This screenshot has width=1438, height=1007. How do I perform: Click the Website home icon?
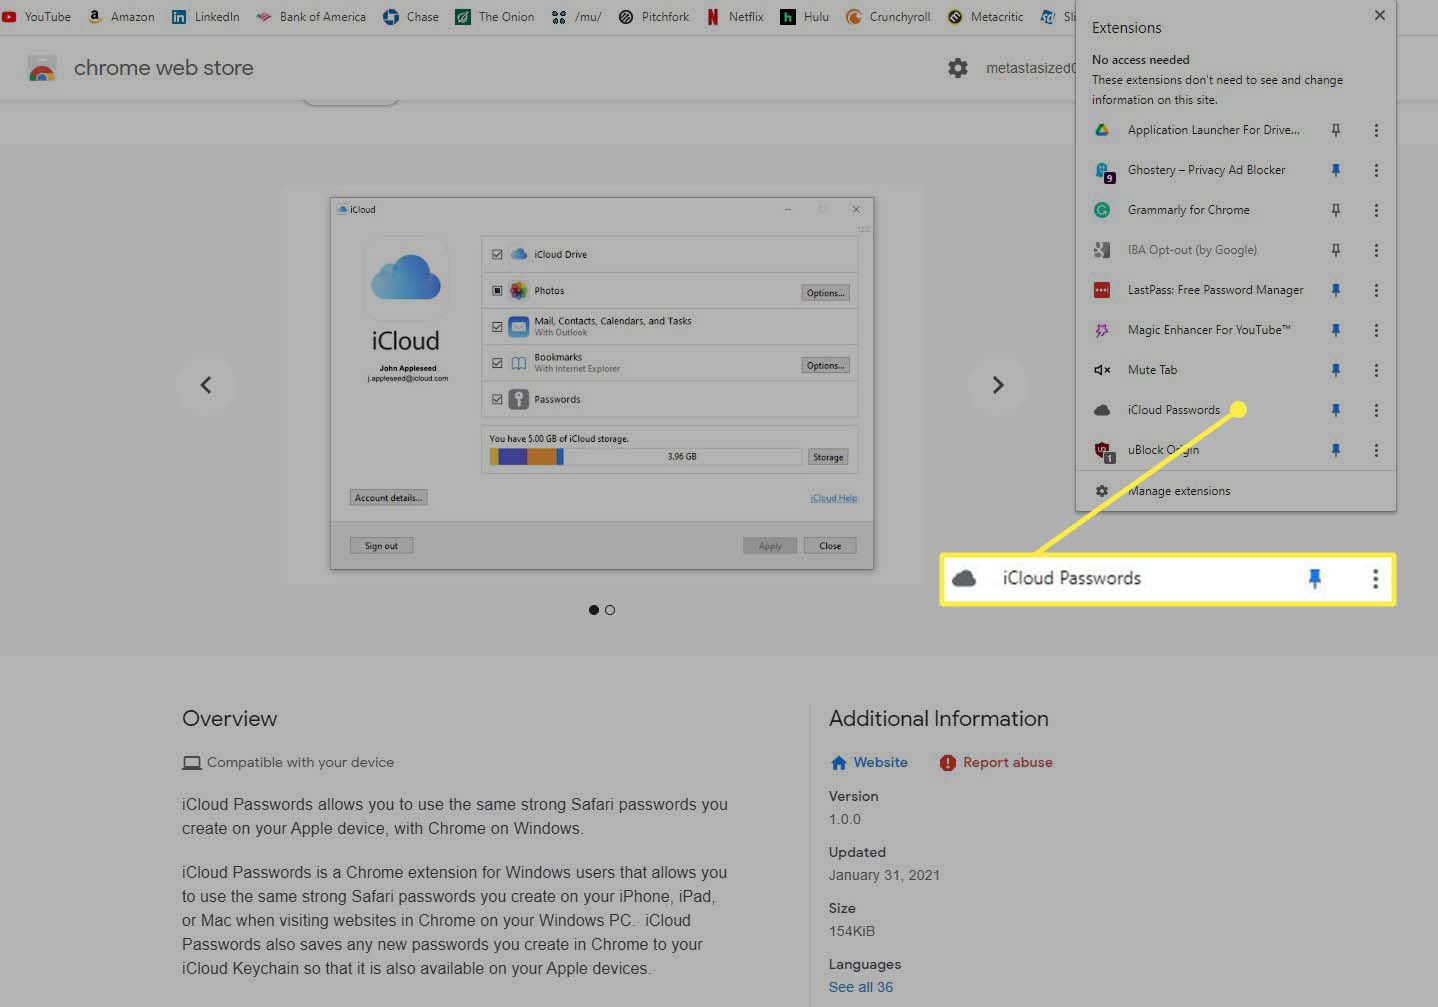tap(838, 763)
